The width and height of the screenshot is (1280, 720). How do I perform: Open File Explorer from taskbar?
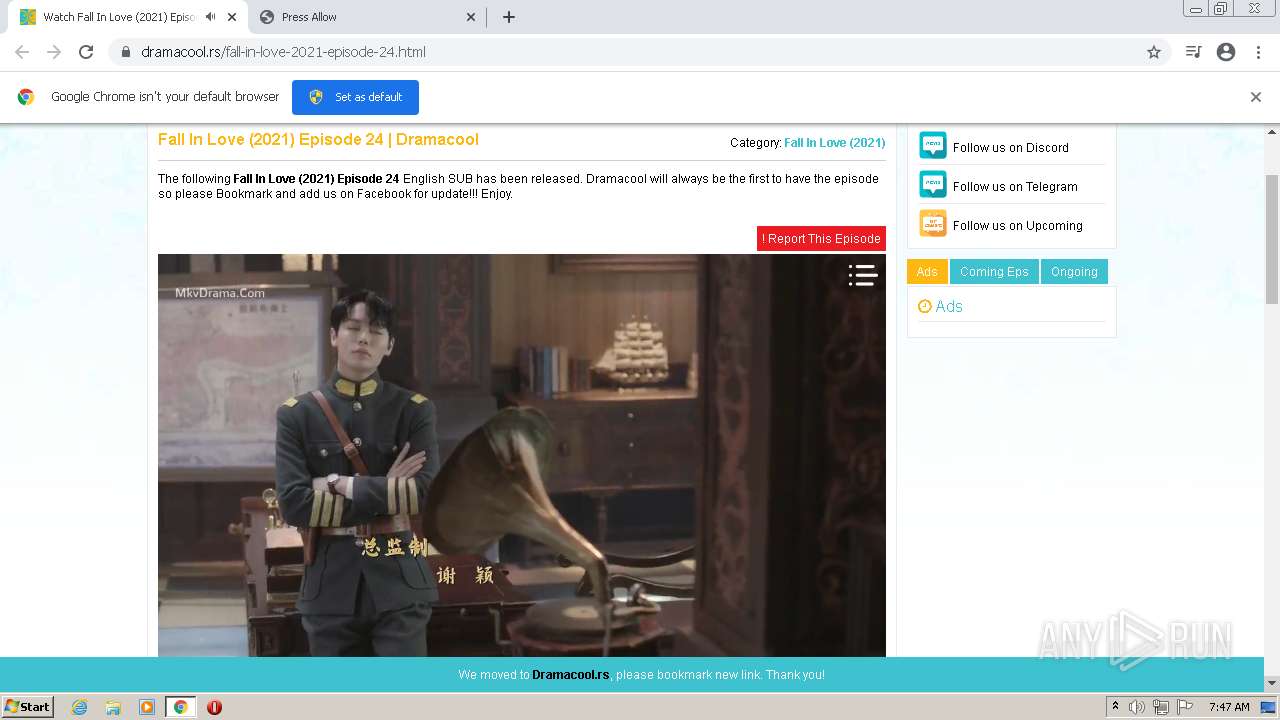click(x=113, y=707)
